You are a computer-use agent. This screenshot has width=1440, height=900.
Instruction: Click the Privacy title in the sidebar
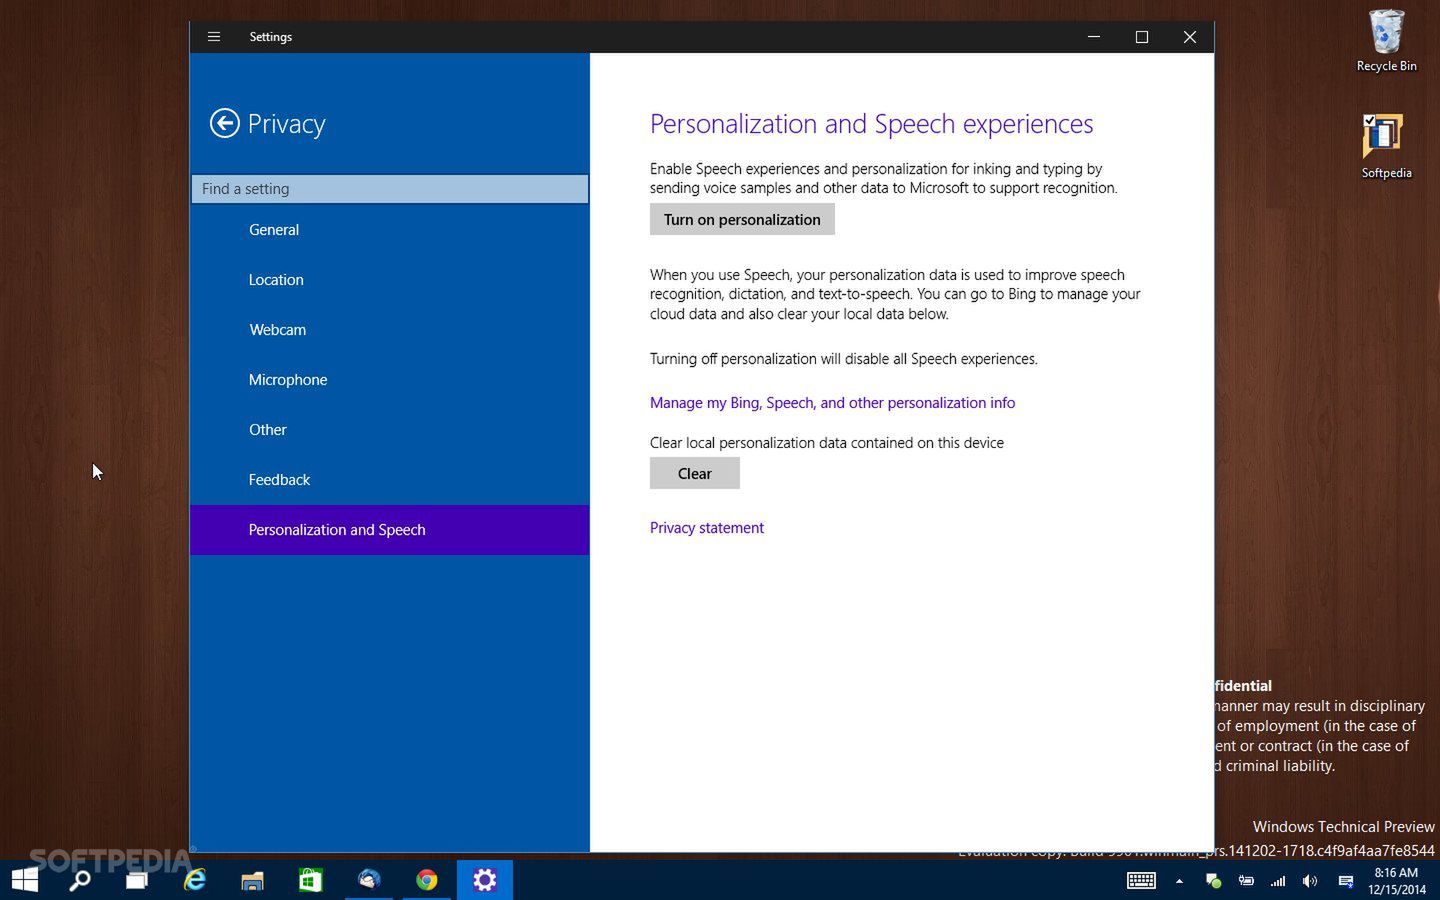click(286, 124)
